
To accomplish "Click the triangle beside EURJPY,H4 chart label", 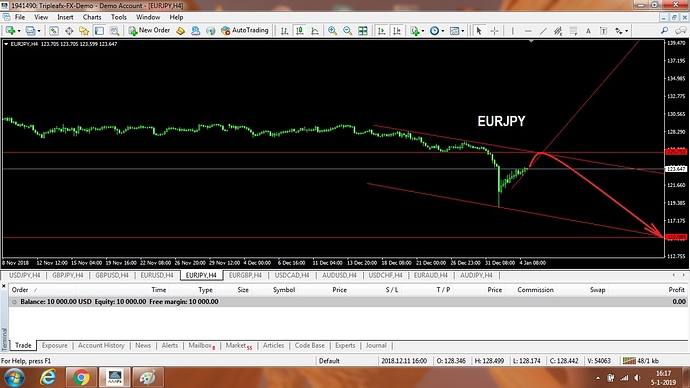I will 6,44.
